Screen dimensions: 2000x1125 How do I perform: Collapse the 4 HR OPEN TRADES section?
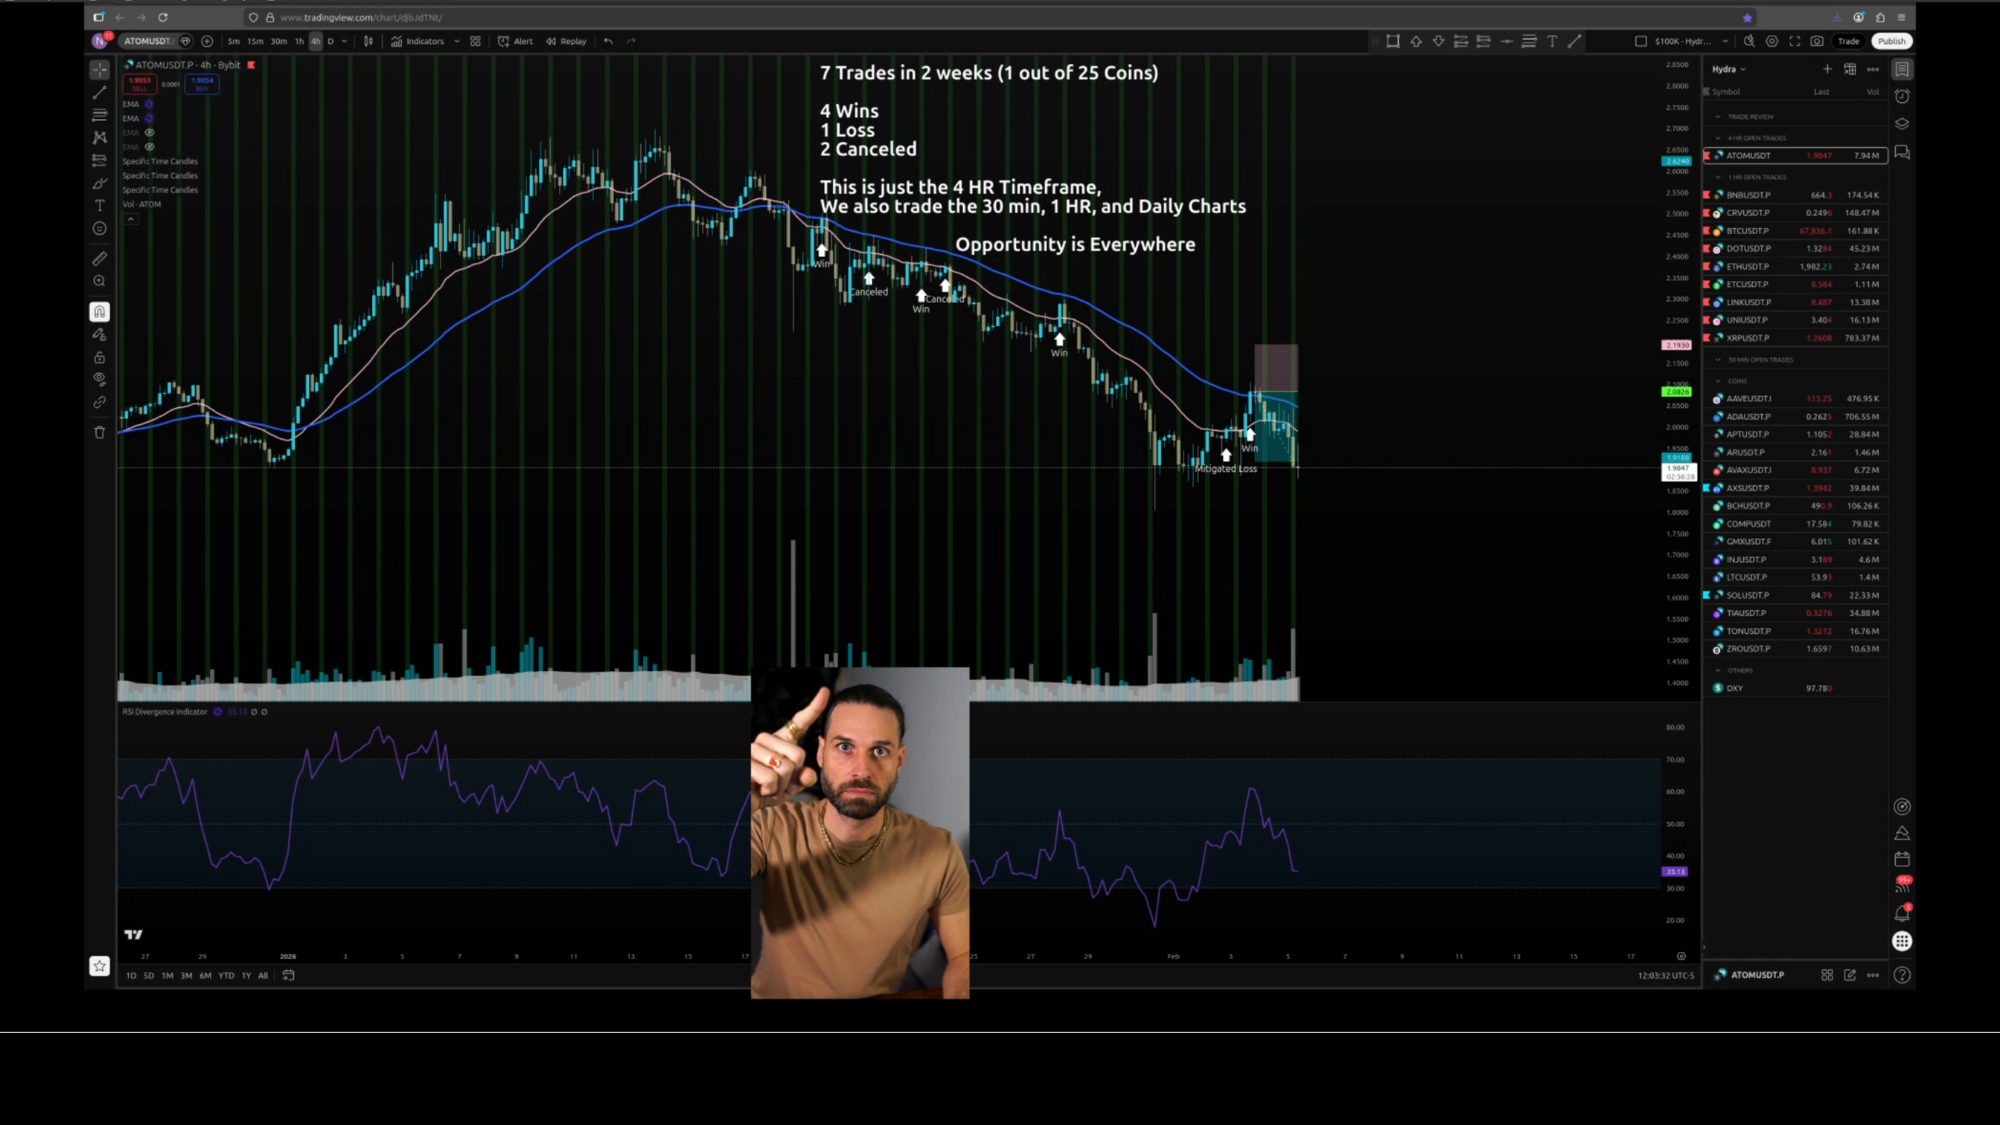pos(1718,138)
